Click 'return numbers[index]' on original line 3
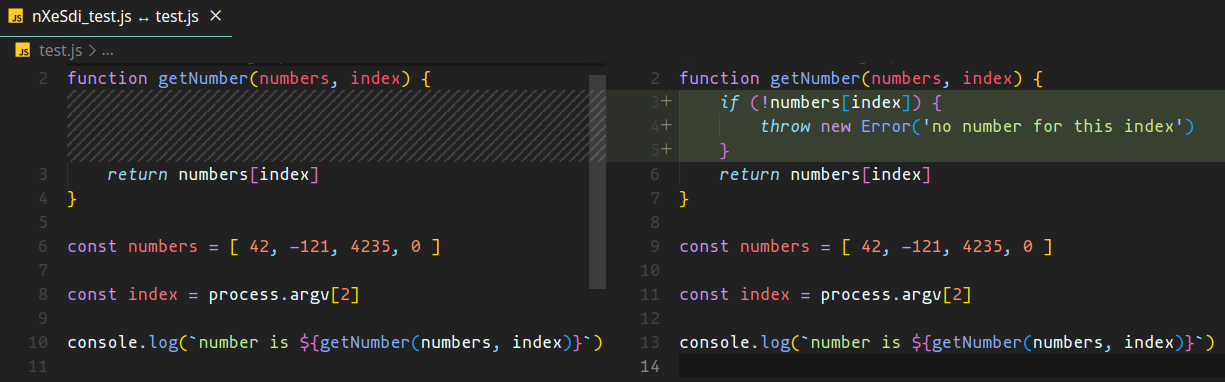 [x=213, y=174]
